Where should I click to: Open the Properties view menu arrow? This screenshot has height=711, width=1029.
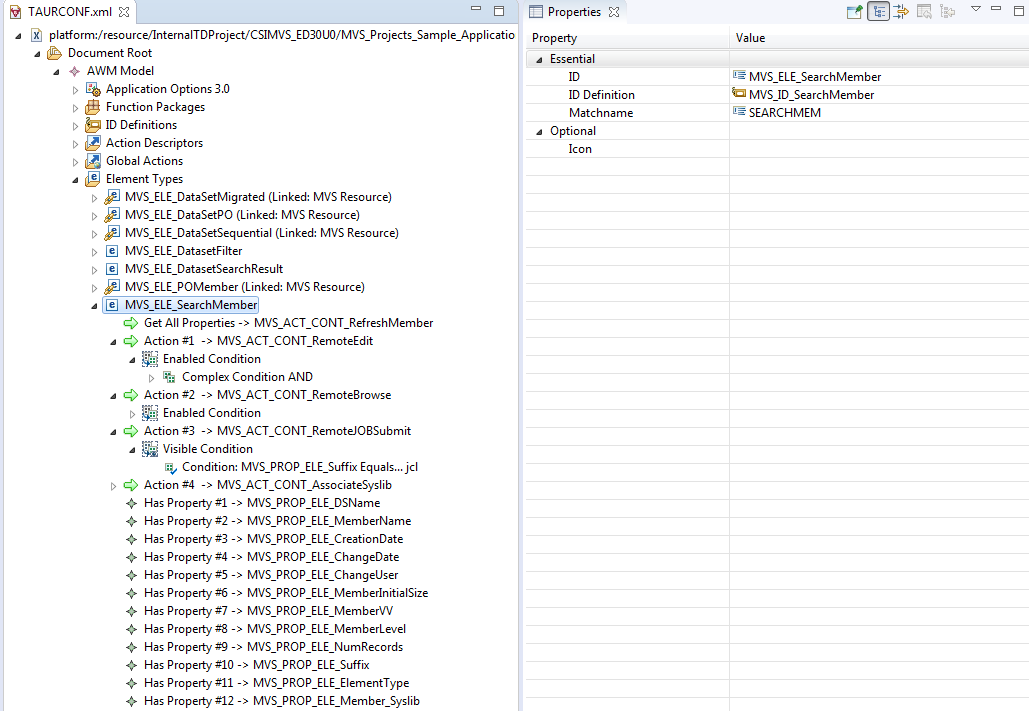(976, 10)
